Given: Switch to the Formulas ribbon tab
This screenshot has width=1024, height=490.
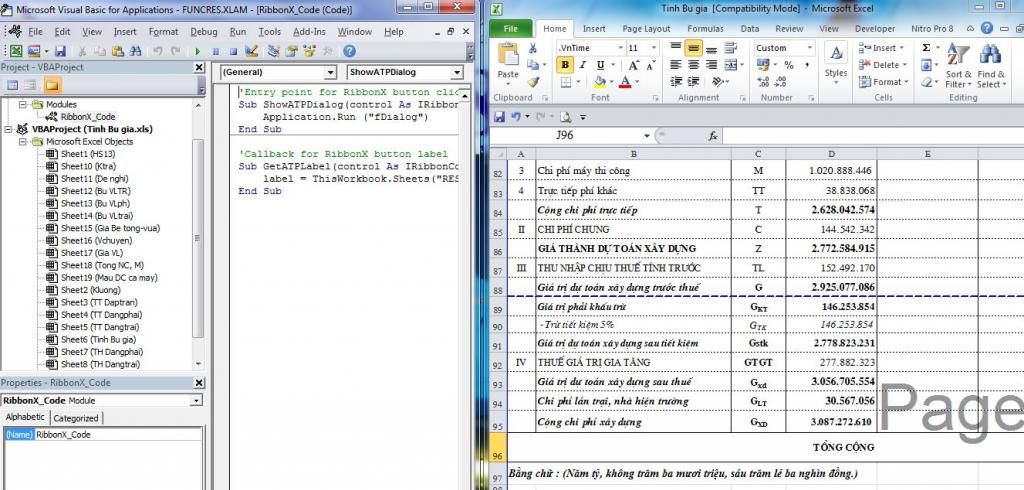Looking at the screenshot, I should (x=705, y=29).
